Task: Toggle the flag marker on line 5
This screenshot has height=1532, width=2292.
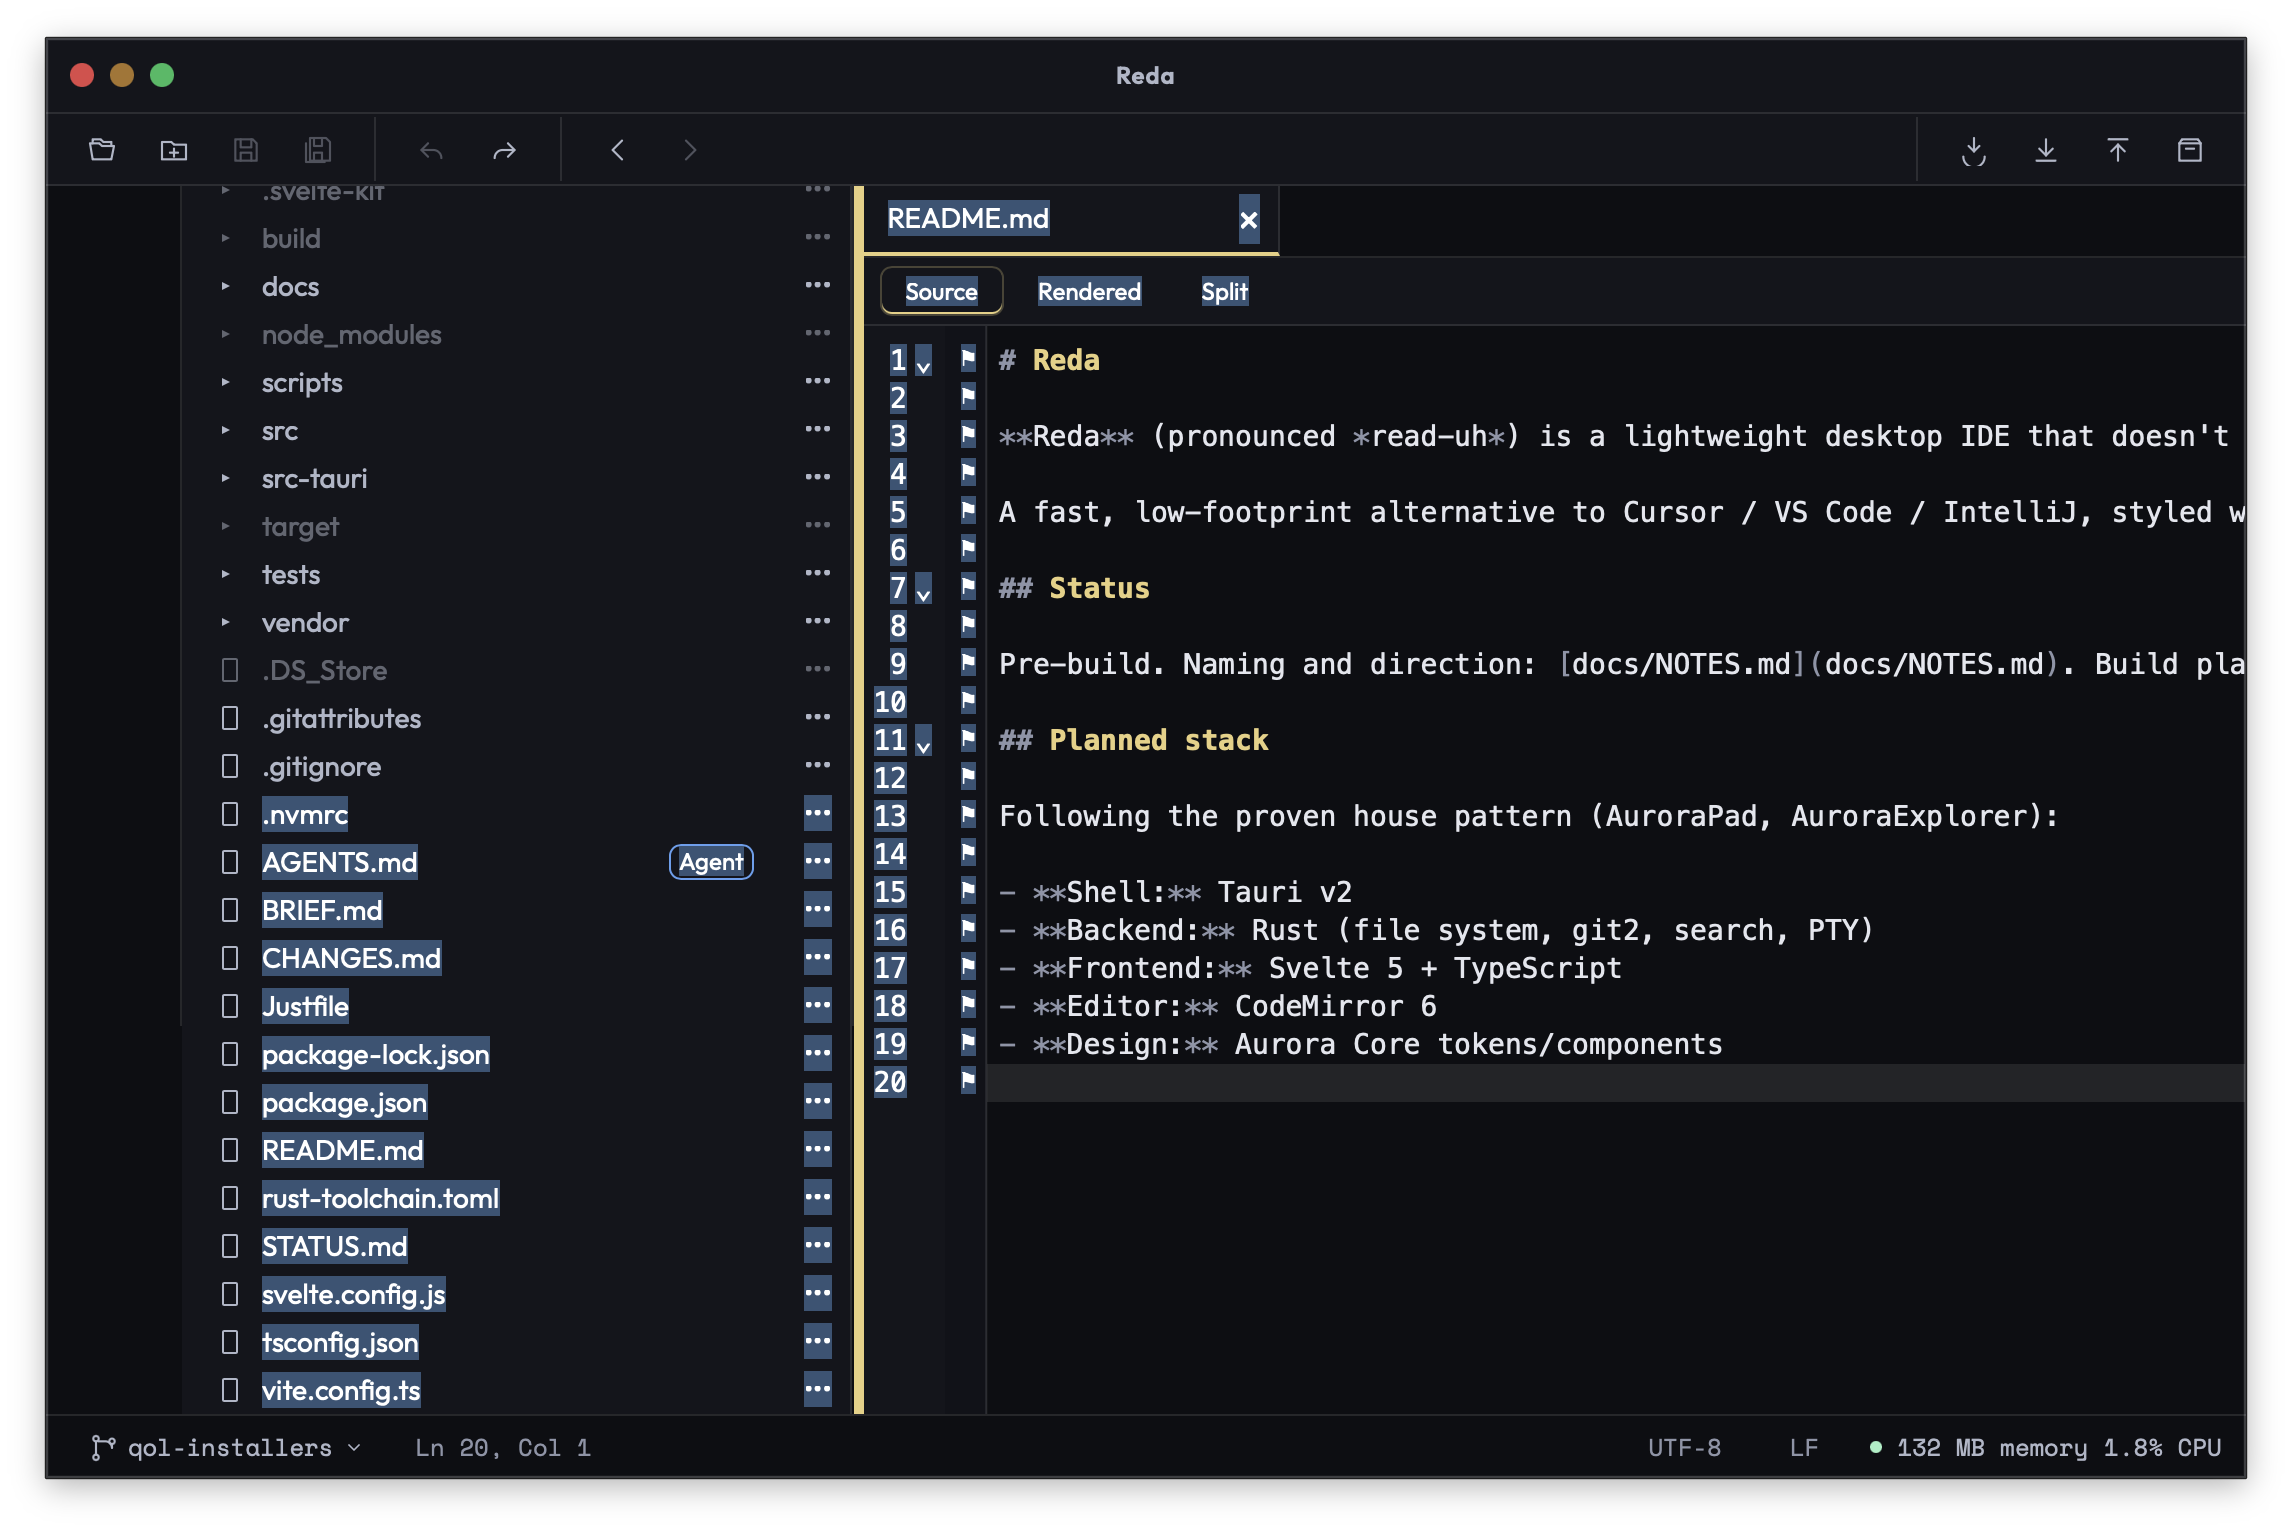Action: (968, 510)
